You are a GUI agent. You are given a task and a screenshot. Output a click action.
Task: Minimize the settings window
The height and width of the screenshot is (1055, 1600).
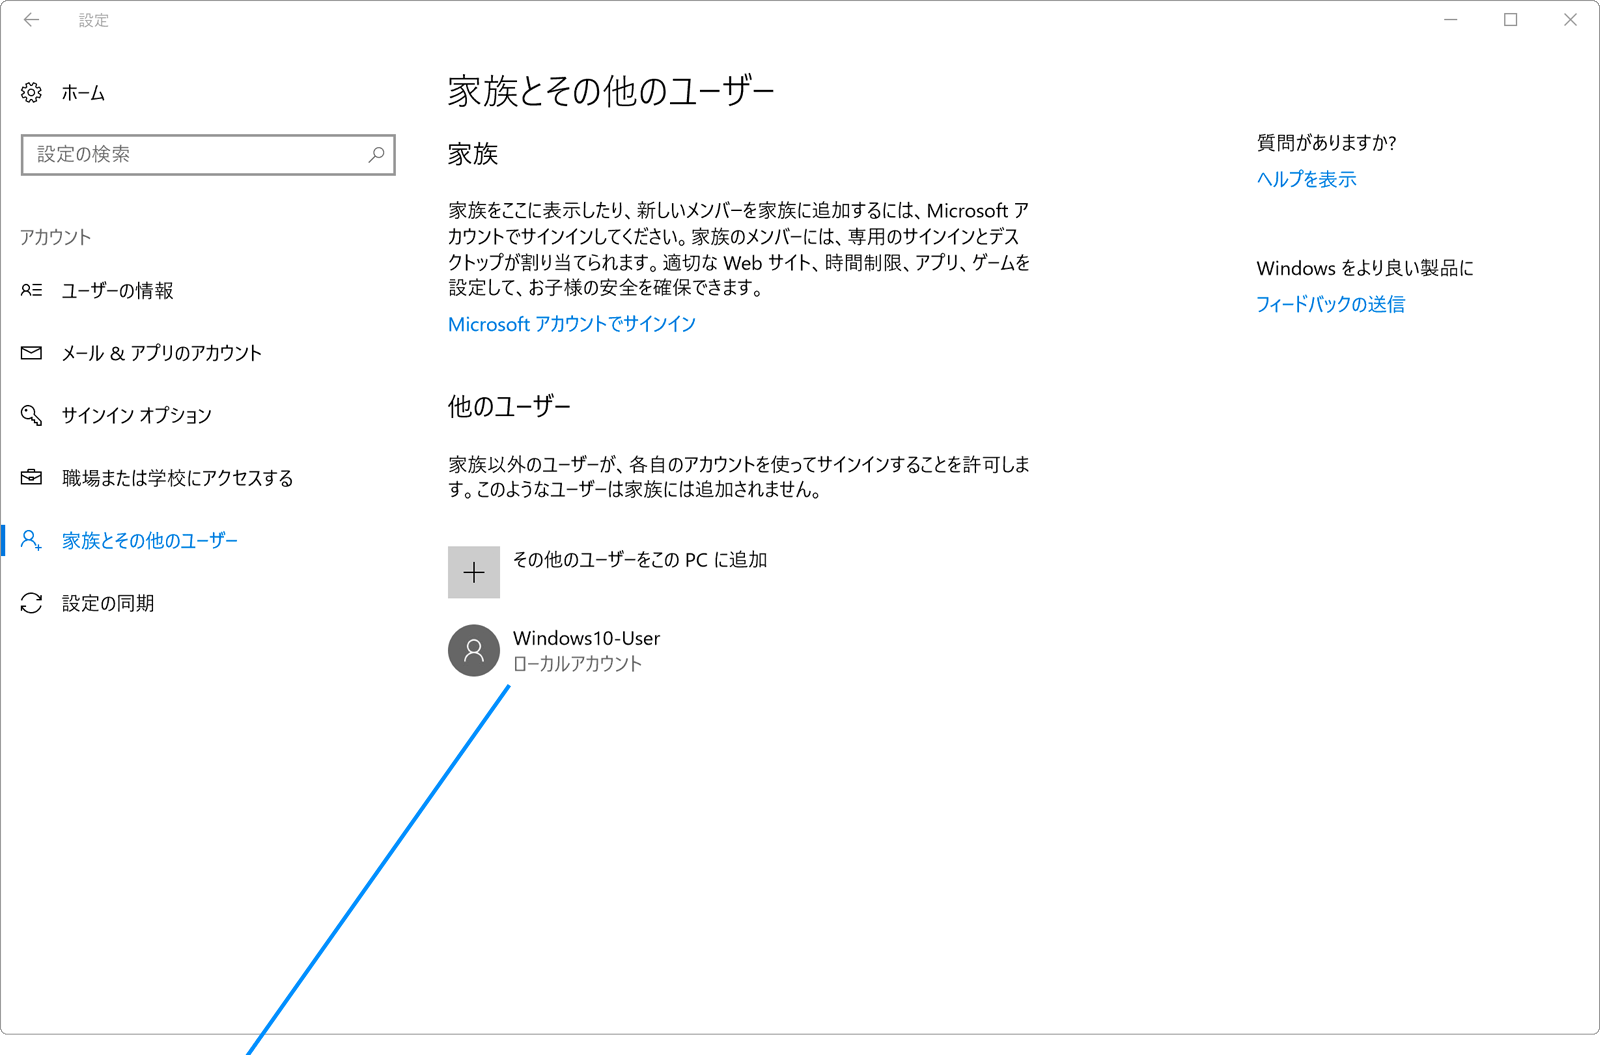point(1450,20)
